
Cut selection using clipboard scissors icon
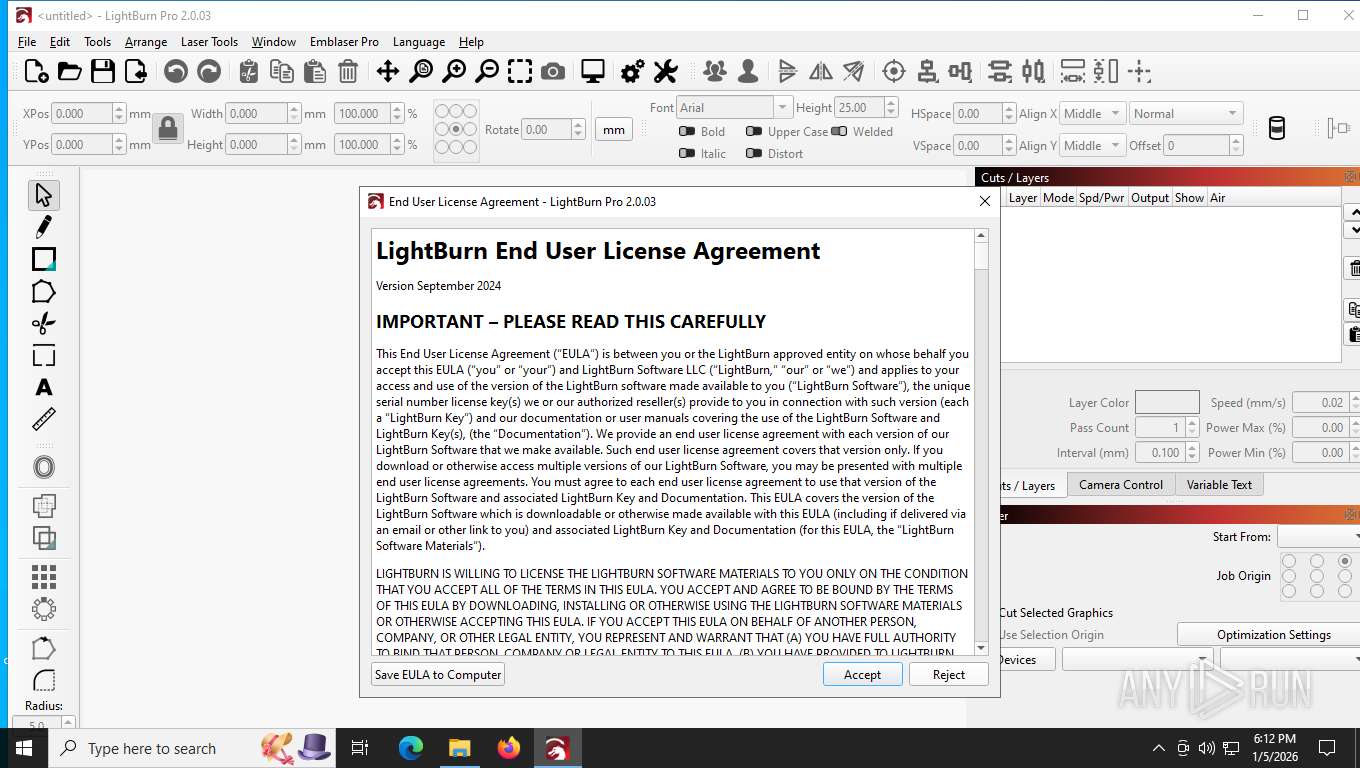coord(249,71)
